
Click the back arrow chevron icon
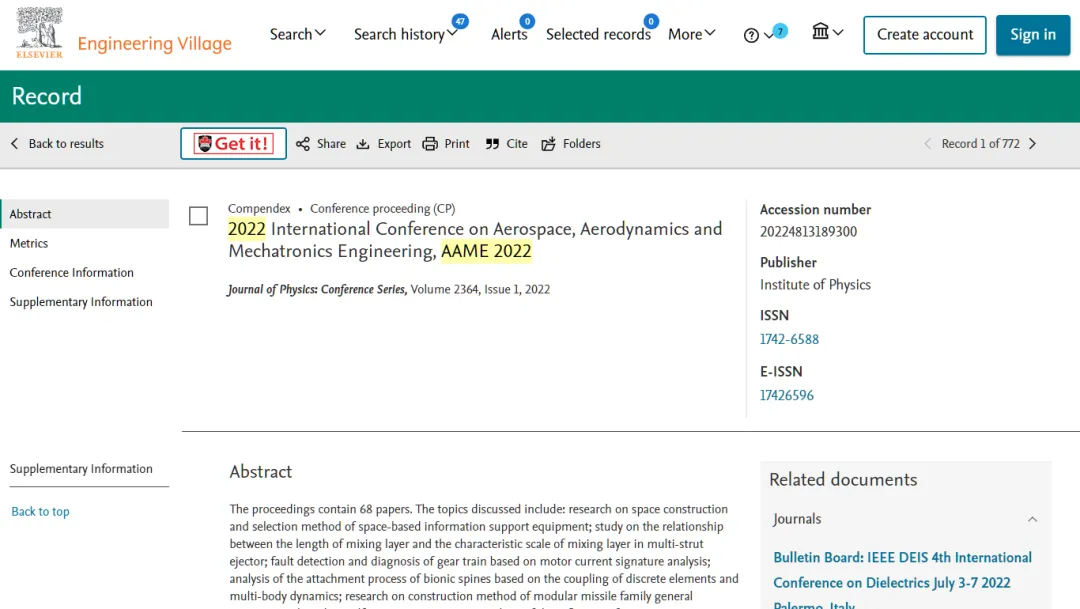(14, 143)
